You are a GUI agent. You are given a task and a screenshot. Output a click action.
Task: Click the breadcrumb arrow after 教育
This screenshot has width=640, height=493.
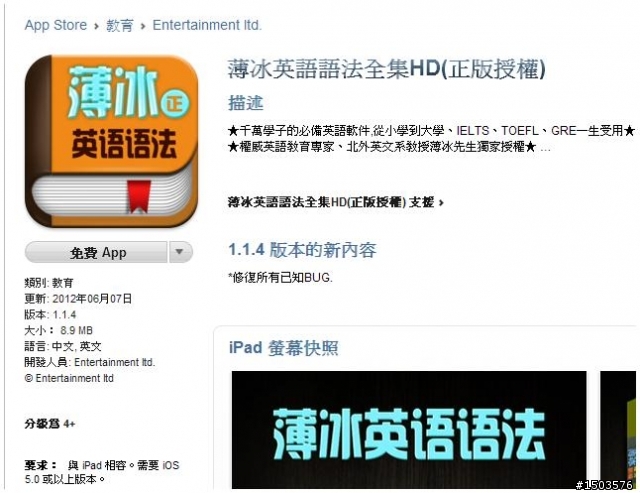click(143, 27)
